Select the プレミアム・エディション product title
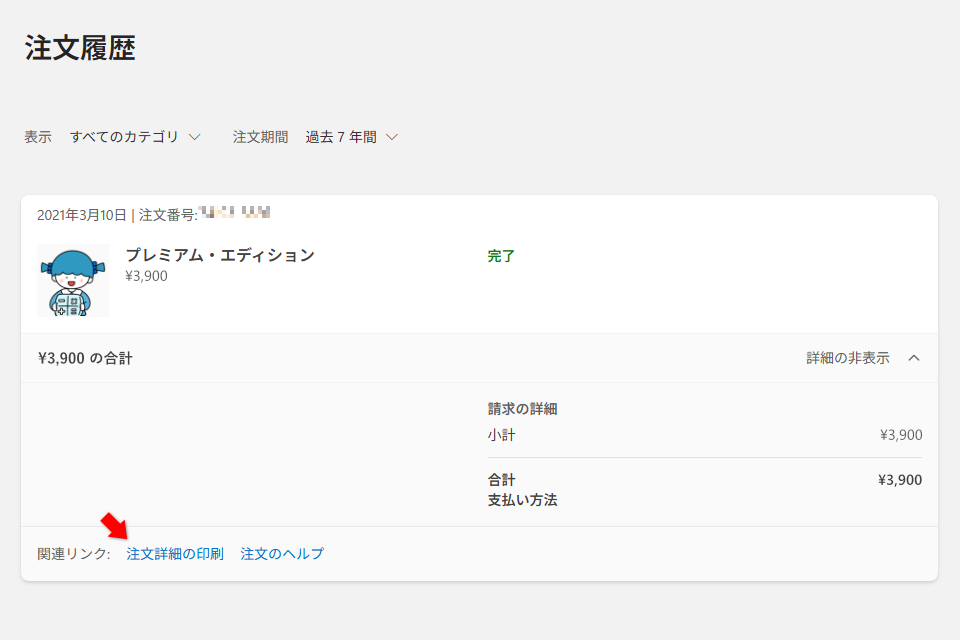The width and height of the screenshot is (960, 640). point(220,255)
